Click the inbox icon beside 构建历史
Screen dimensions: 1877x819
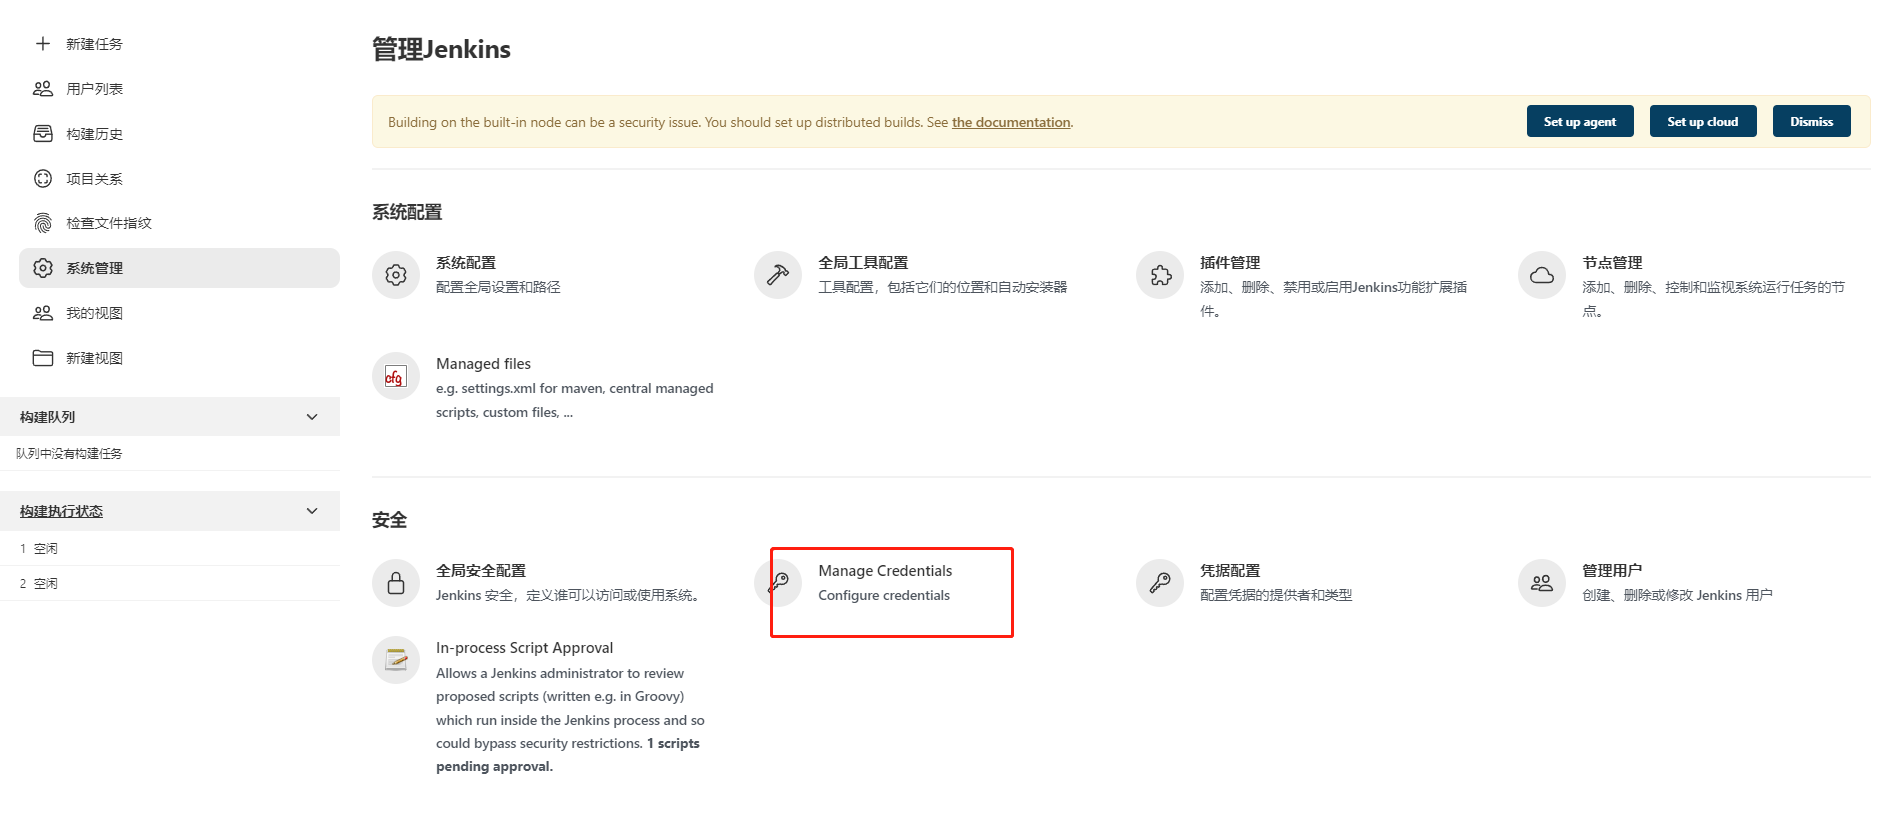(x=43, y=134)
